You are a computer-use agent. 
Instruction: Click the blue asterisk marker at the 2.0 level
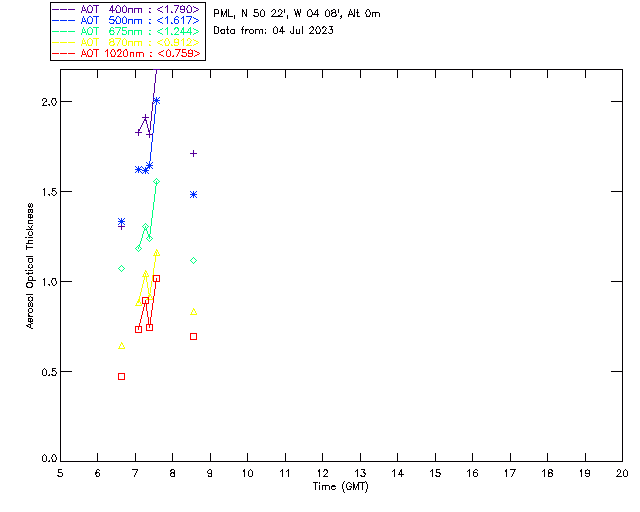pos(156,100)
